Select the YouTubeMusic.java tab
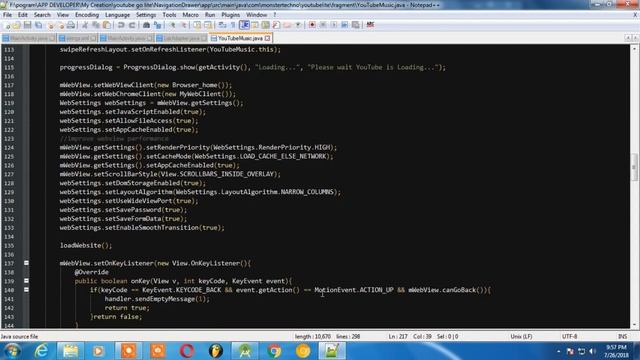Viewport: 640px width, 360px height. pos(240,38)
